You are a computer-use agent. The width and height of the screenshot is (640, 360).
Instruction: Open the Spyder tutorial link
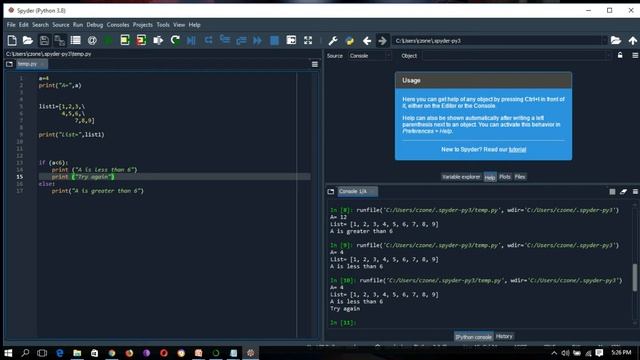517,149
